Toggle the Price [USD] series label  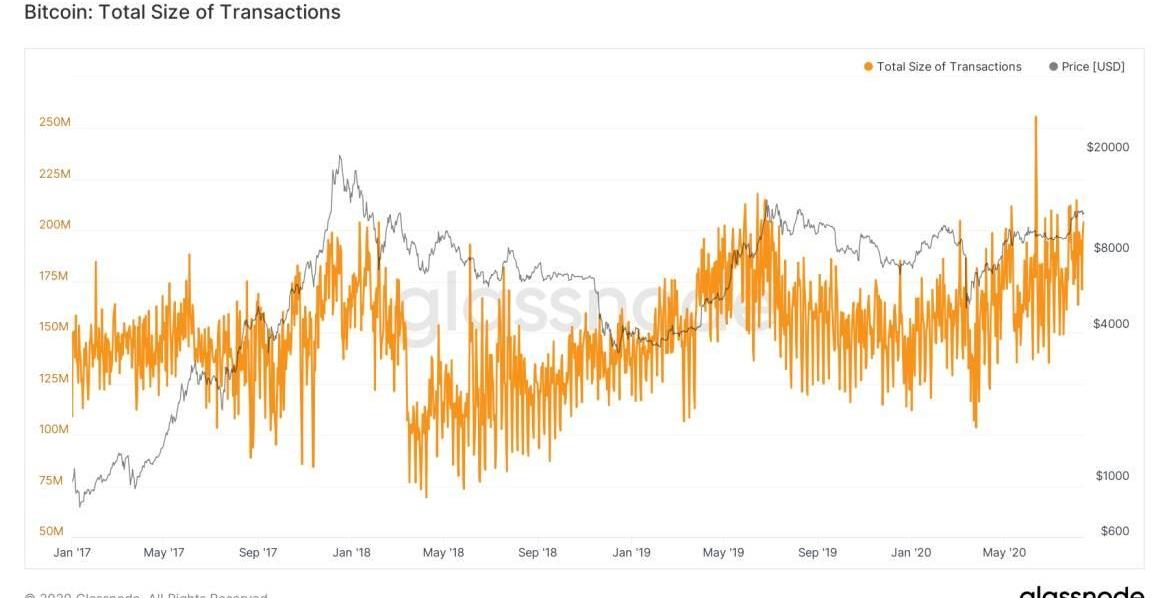tap(1093, 67)
